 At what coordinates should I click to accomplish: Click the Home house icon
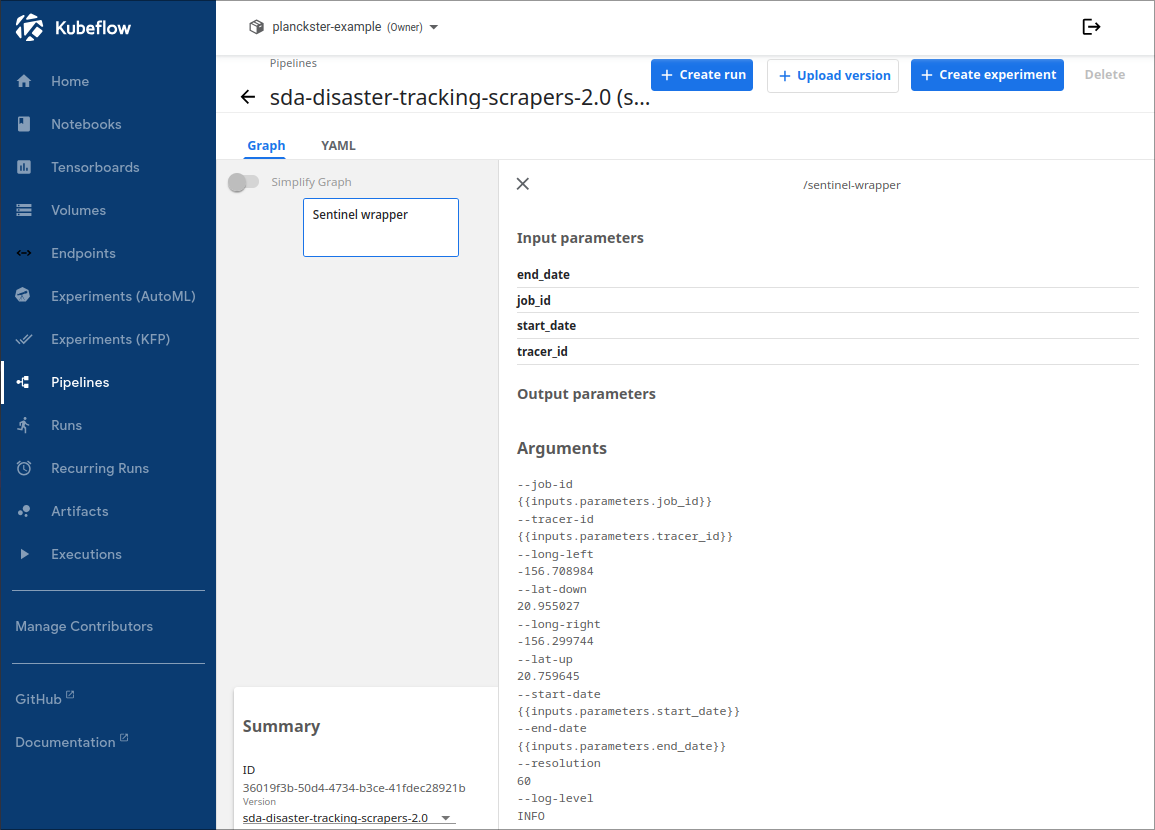24,81
